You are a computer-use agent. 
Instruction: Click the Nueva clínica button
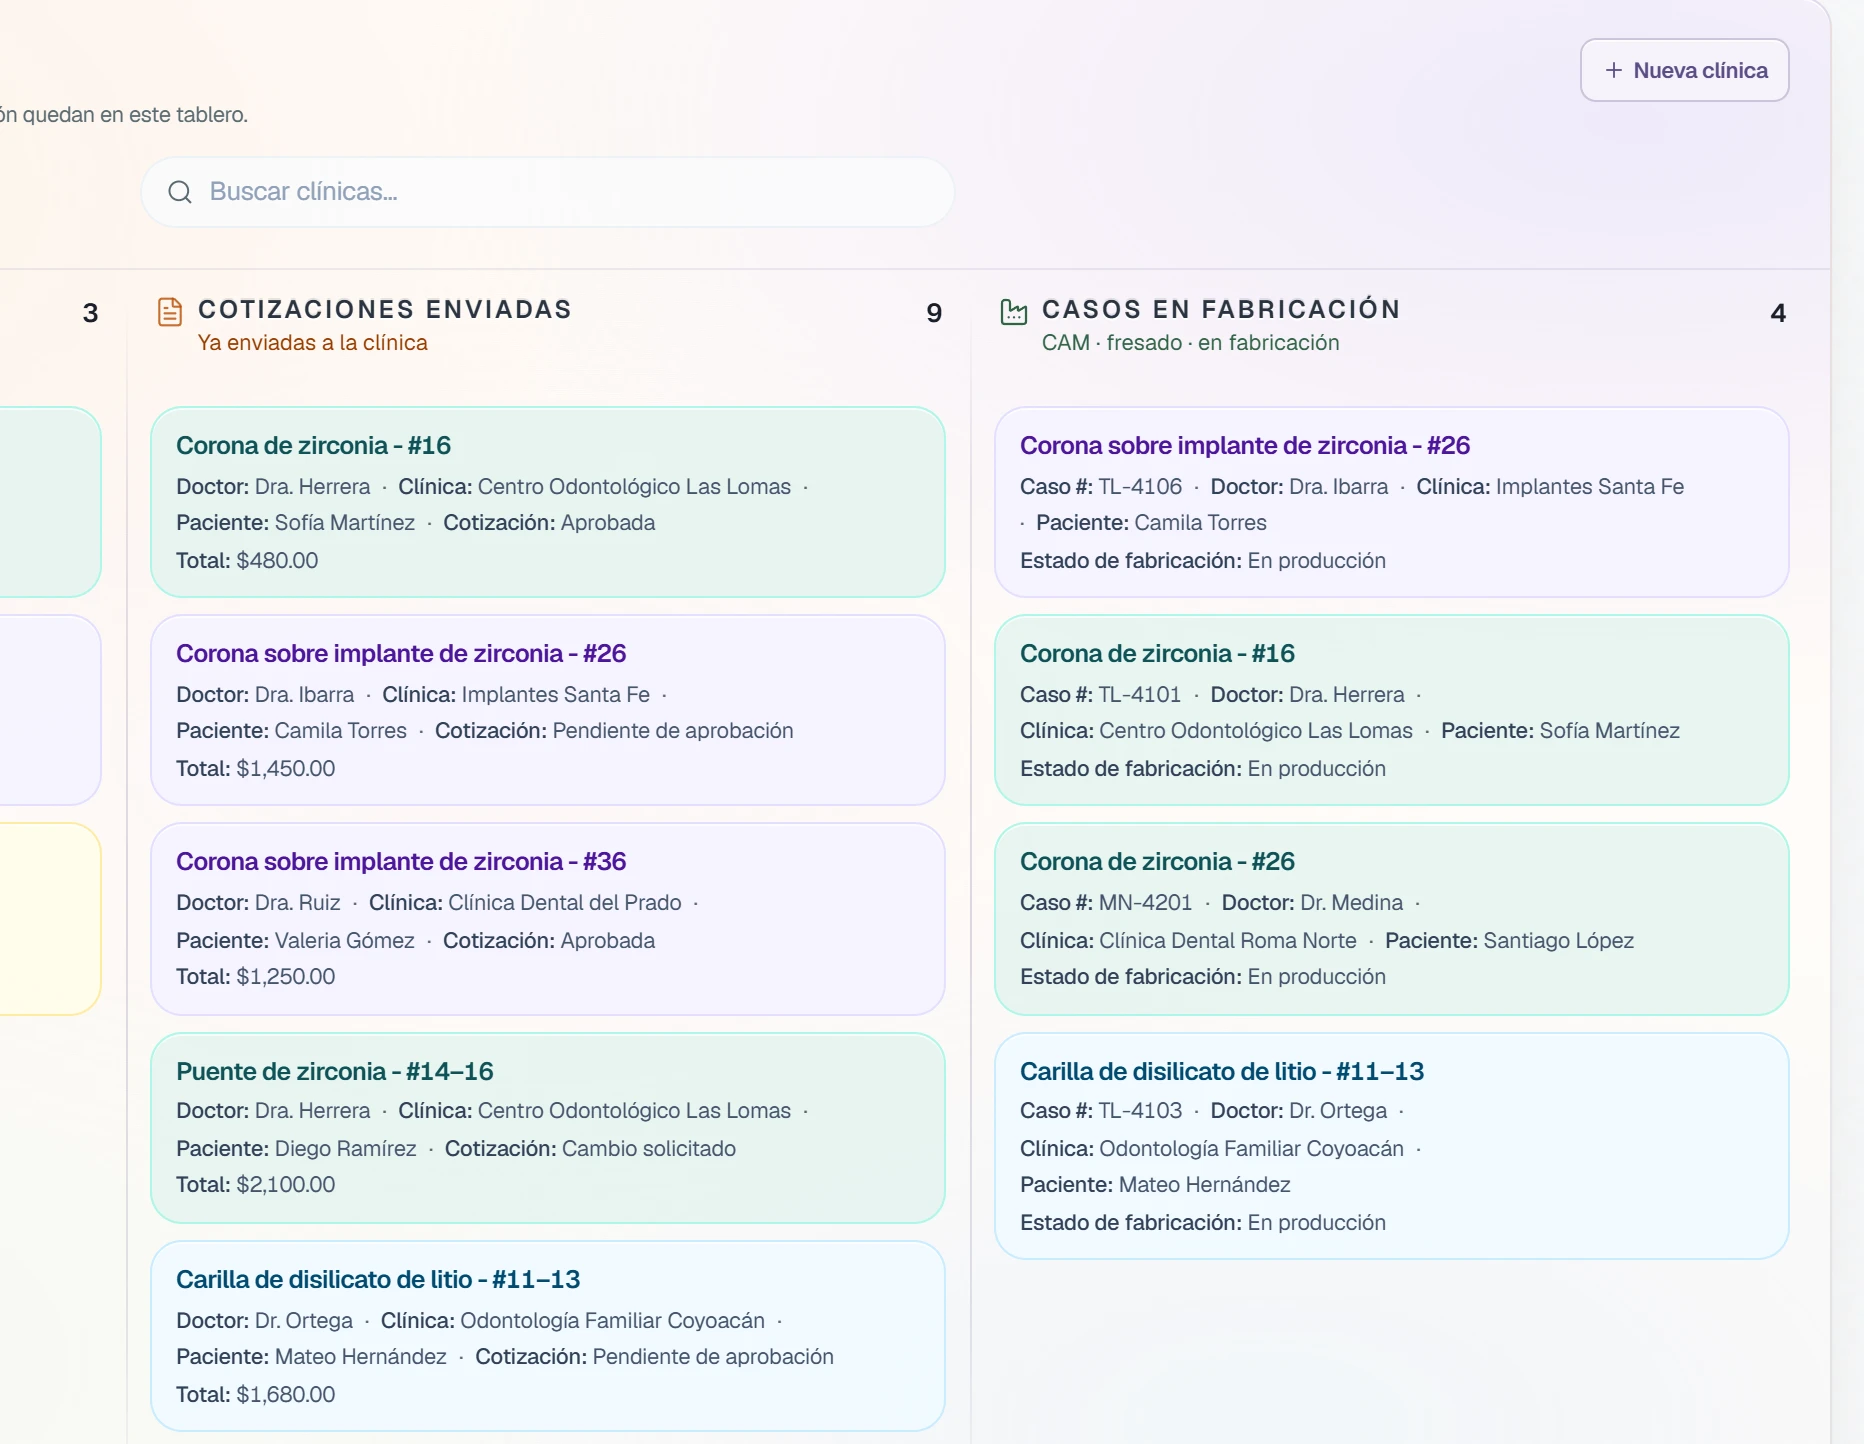(x=1684, y=70)
